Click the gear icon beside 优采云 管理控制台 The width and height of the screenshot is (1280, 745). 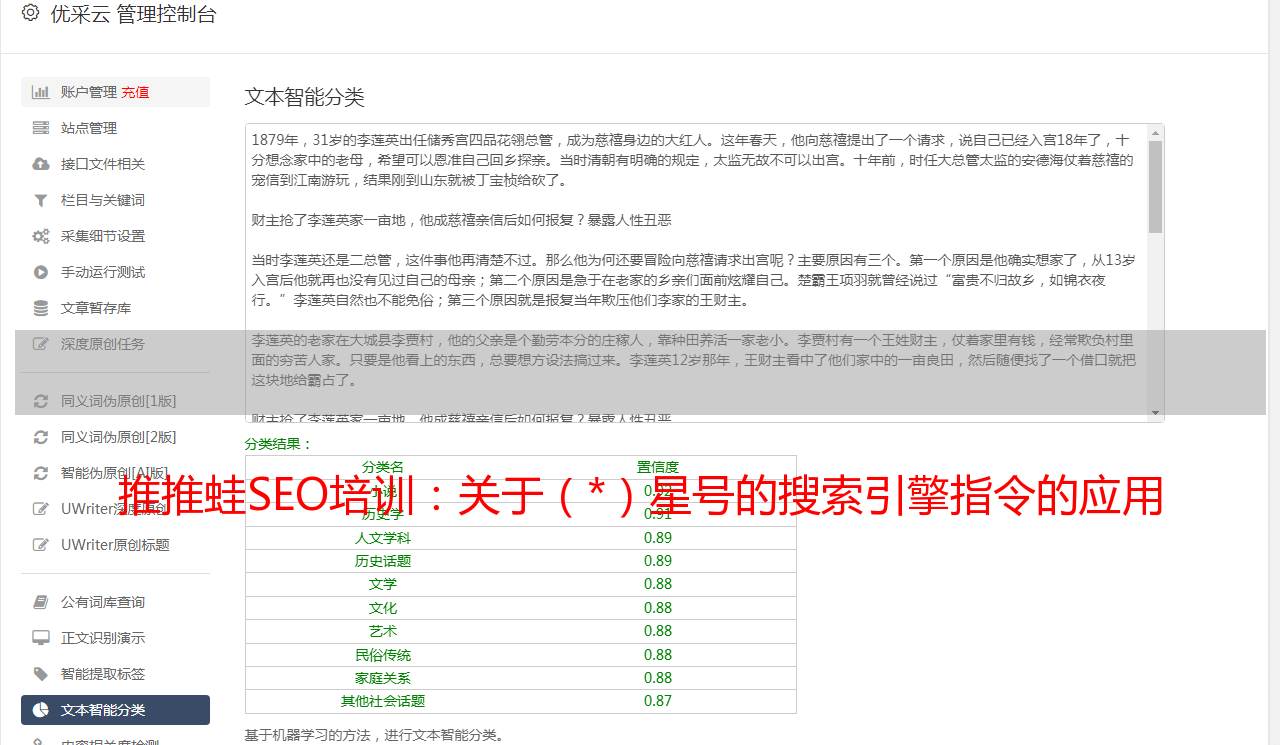[30, 14]
